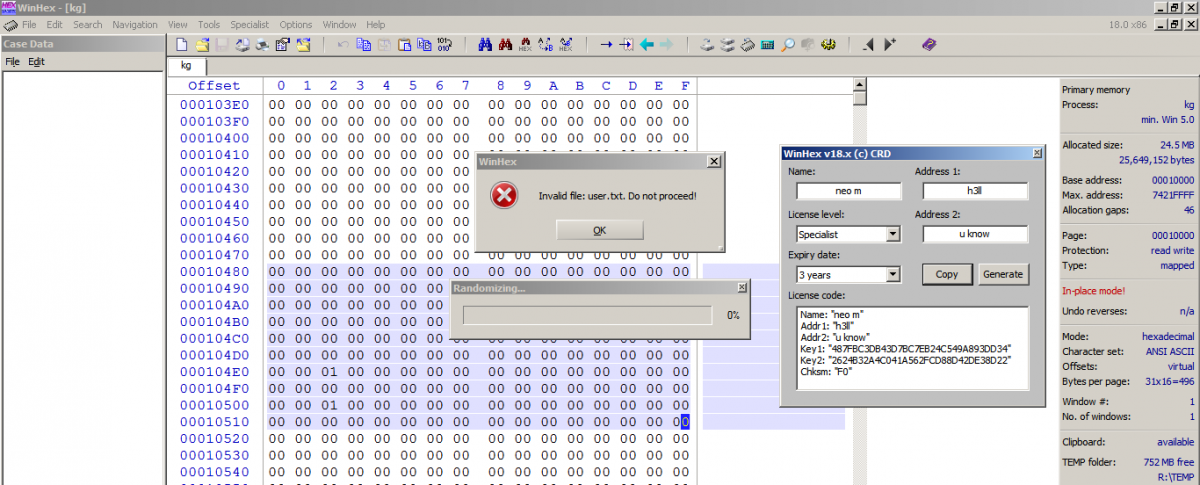This screenshot has height=485, width=1200.
Task: Open the Calculator toolbar icon
Action: [767, 45]
